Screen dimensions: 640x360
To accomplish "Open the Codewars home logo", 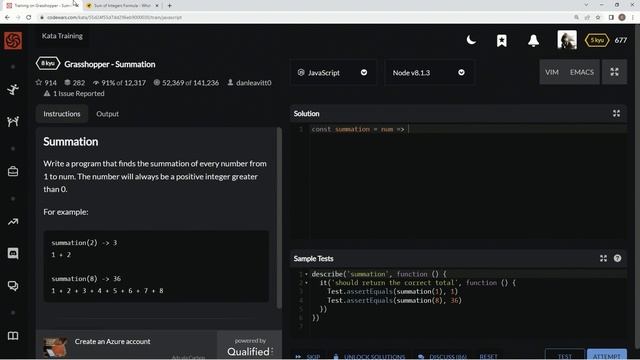I will tap(13, 40).
